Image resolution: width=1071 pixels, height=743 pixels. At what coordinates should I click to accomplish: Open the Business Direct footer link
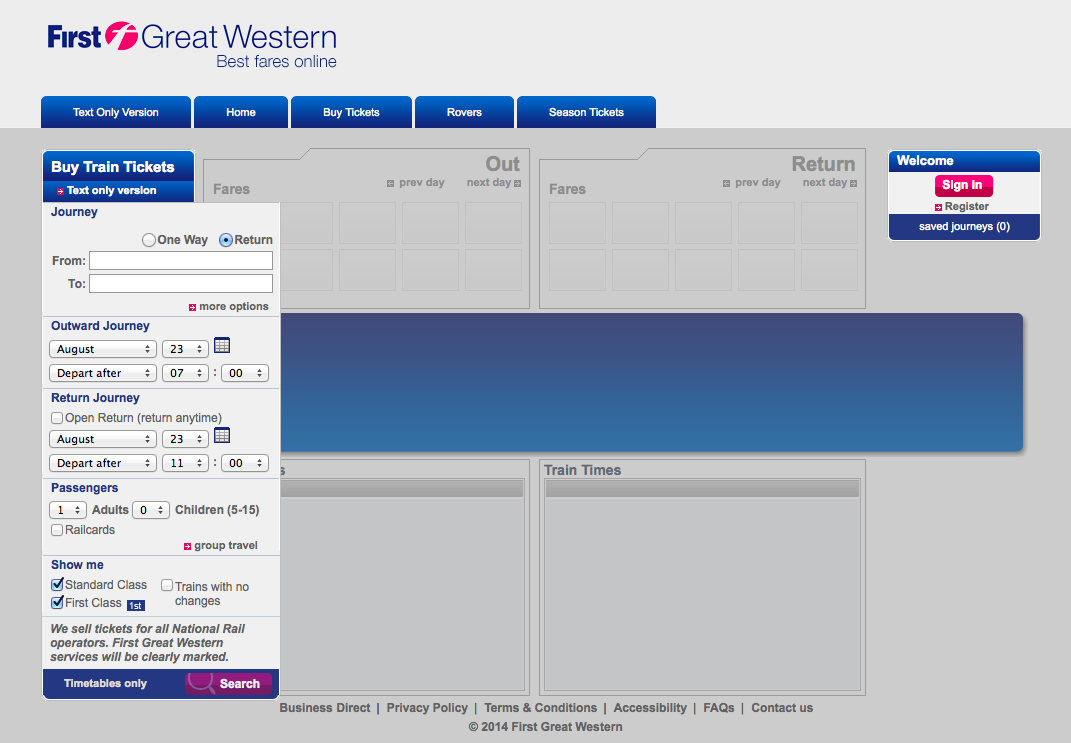(x=324, y=708)
